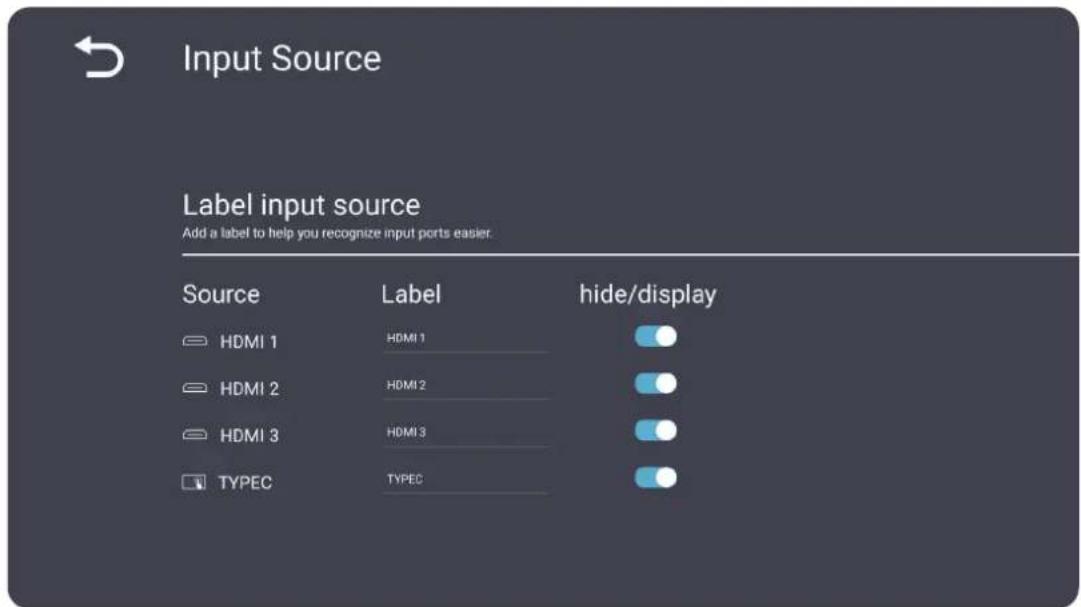Image resolution: width=1081 pixels, height=607 pixels.
Task: Click the TYPEC source icon
Action: (194, 482)
